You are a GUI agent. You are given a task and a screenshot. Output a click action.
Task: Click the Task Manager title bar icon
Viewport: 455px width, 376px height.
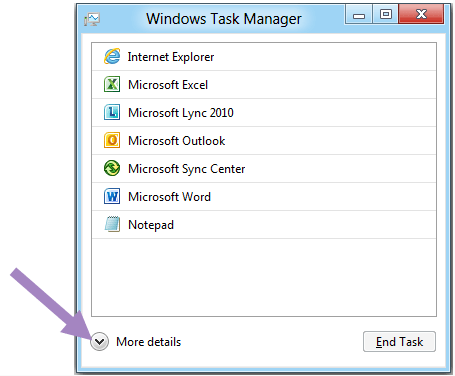point(92,19)
